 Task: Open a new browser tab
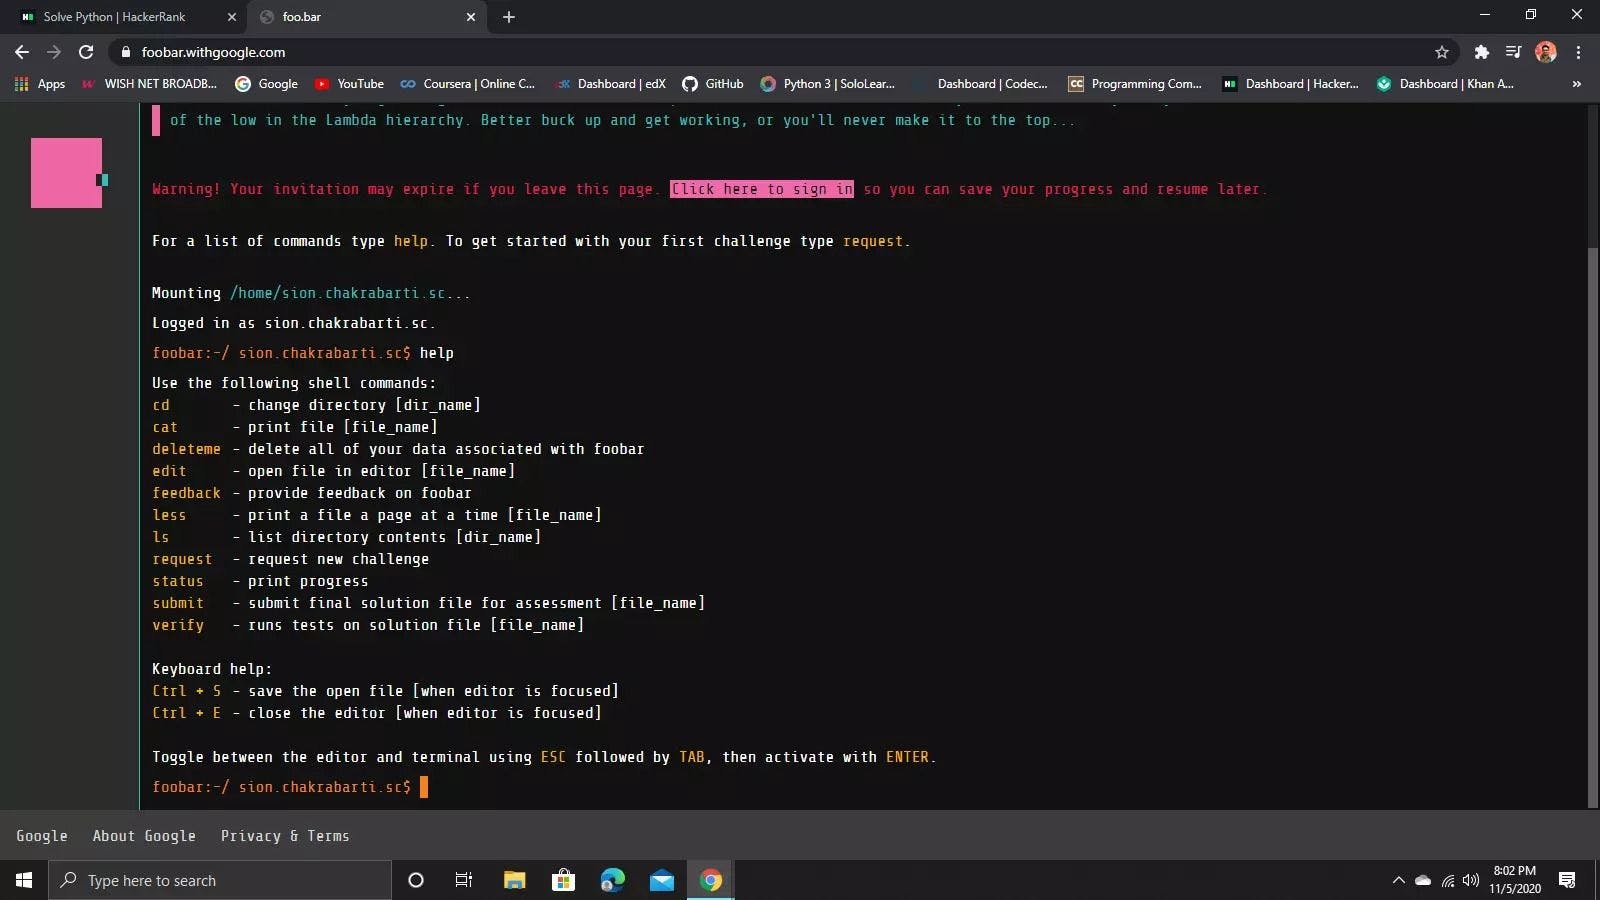point(509,17)
